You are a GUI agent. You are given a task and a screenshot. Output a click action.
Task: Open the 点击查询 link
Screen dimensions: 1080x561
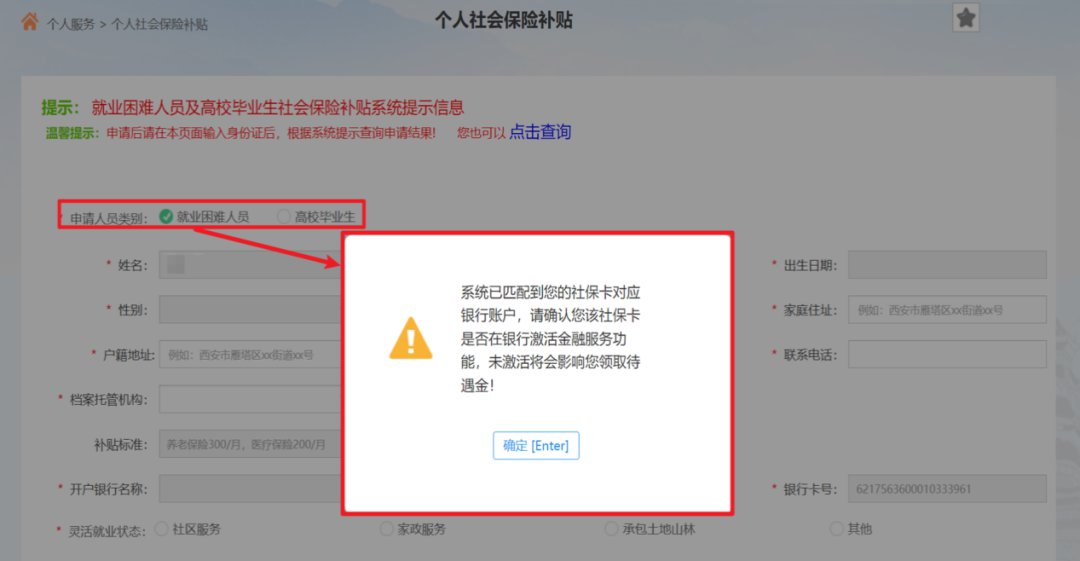(540, 132)
